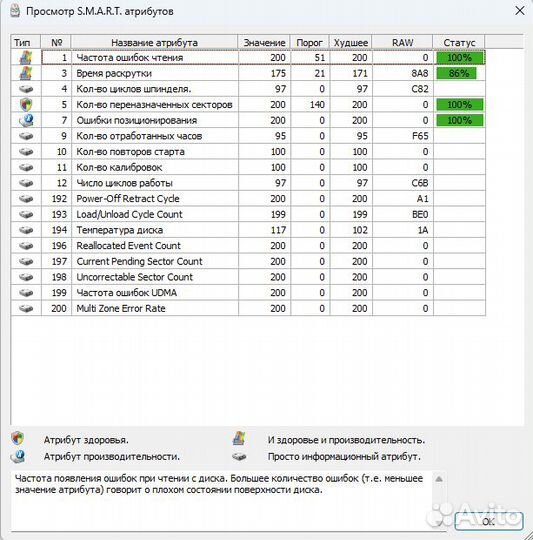
Task: Click legend icon for Атрибут производительности
Action: [x=18, y=456]
